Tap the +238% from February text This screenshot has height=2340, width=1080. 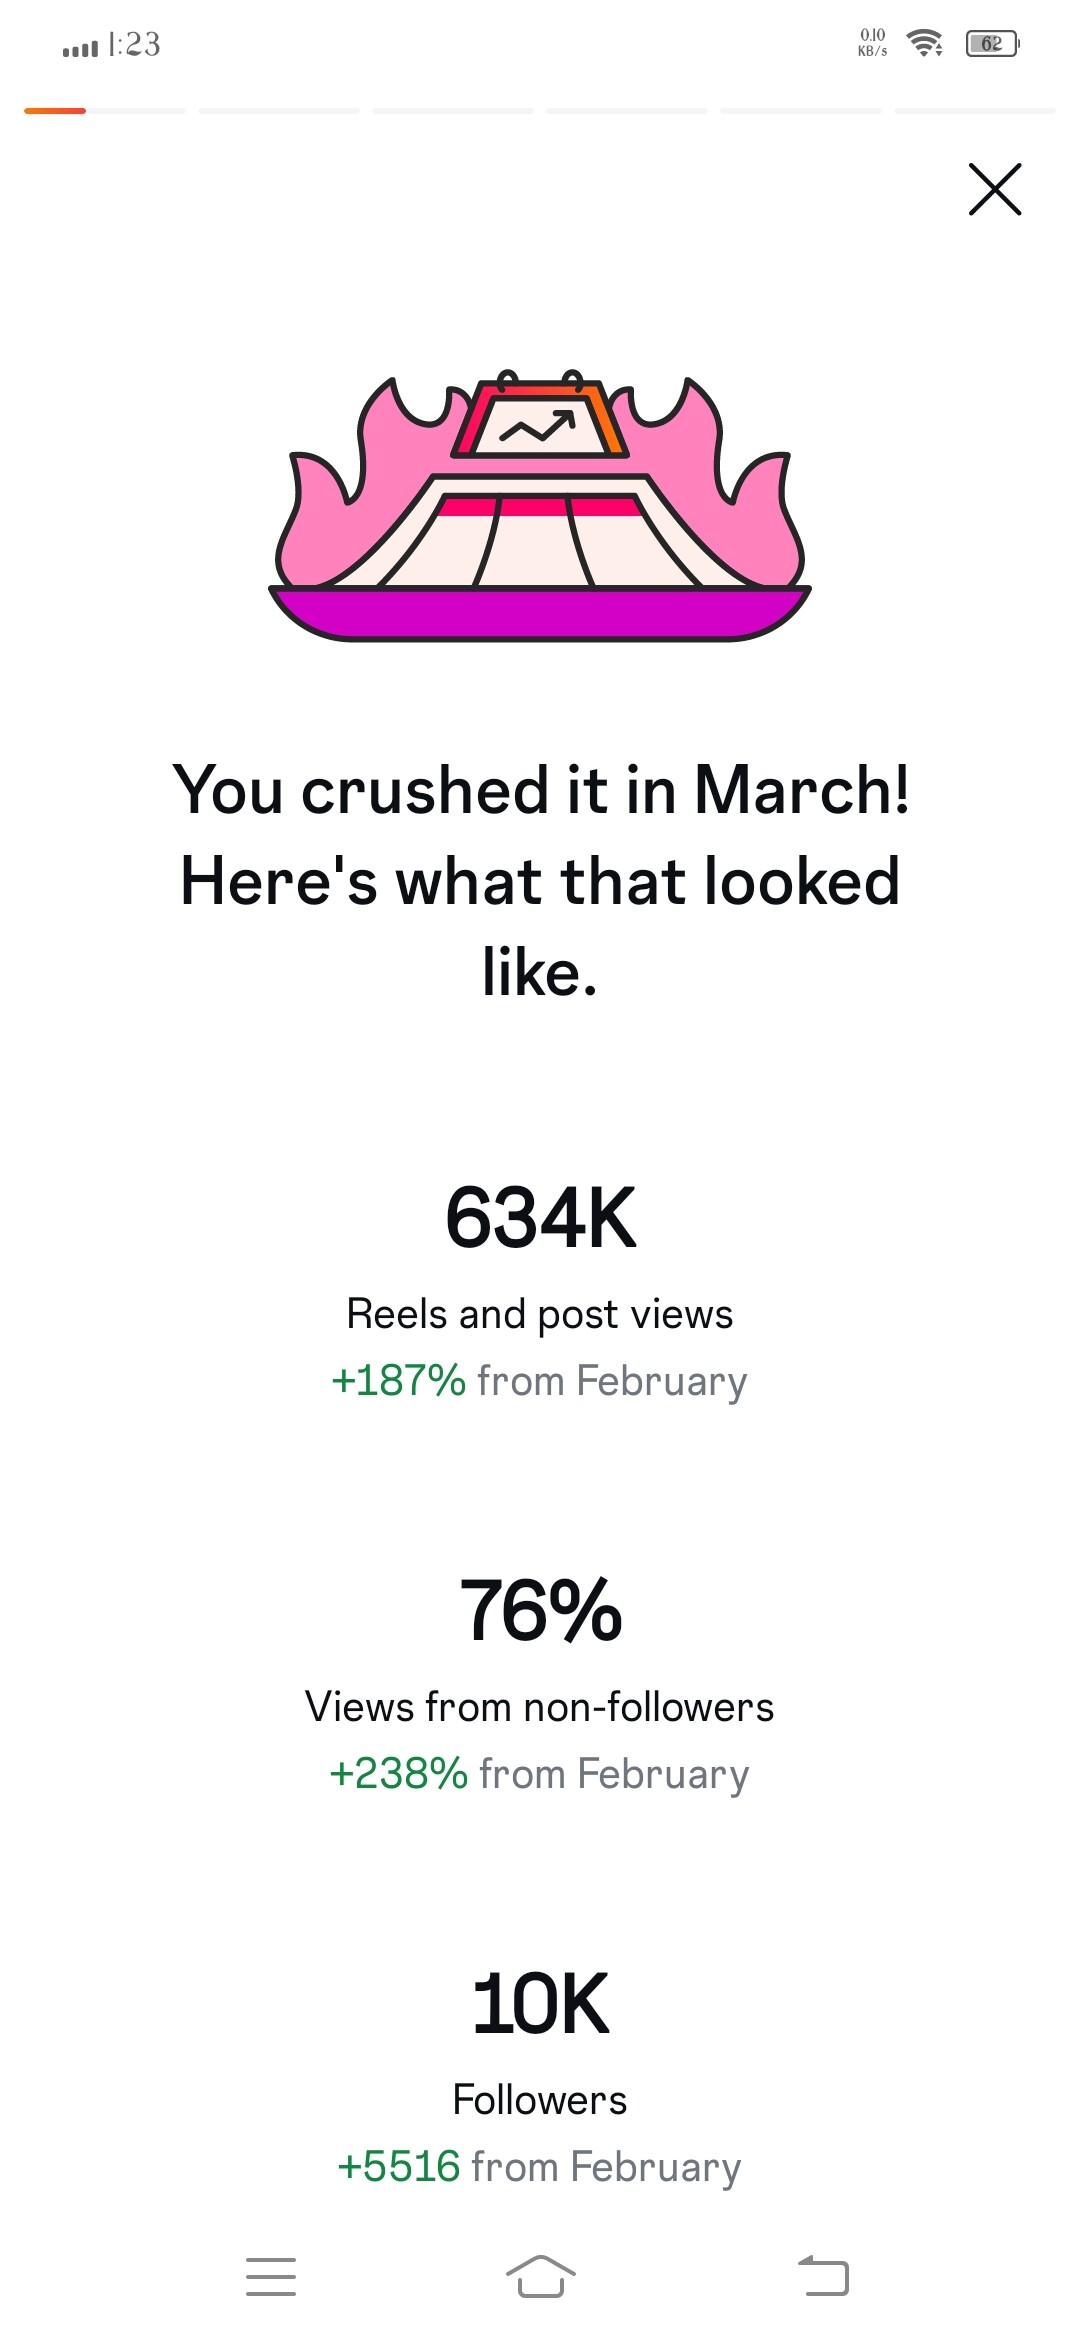(540, 1774)
